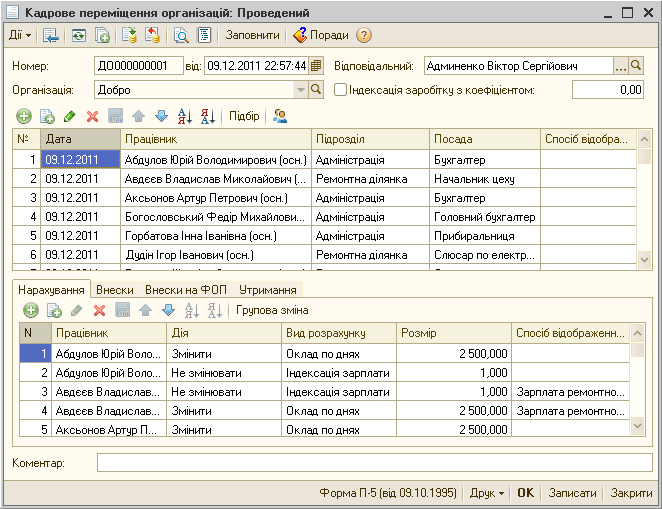The image size is (662, 509).
Task: Move row down in accruals toolbar
Action: pos(168,311)
